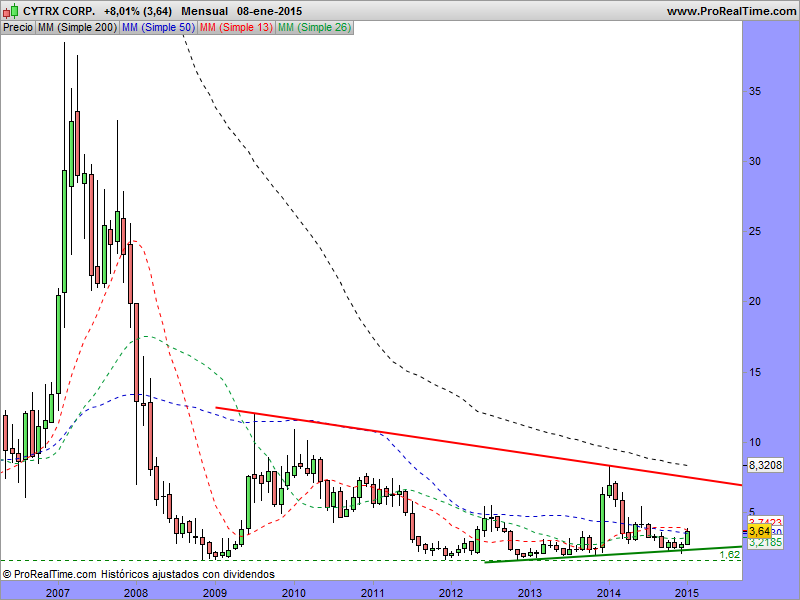
Task: Select the red descending trendline
Action: tap(479, 447)
